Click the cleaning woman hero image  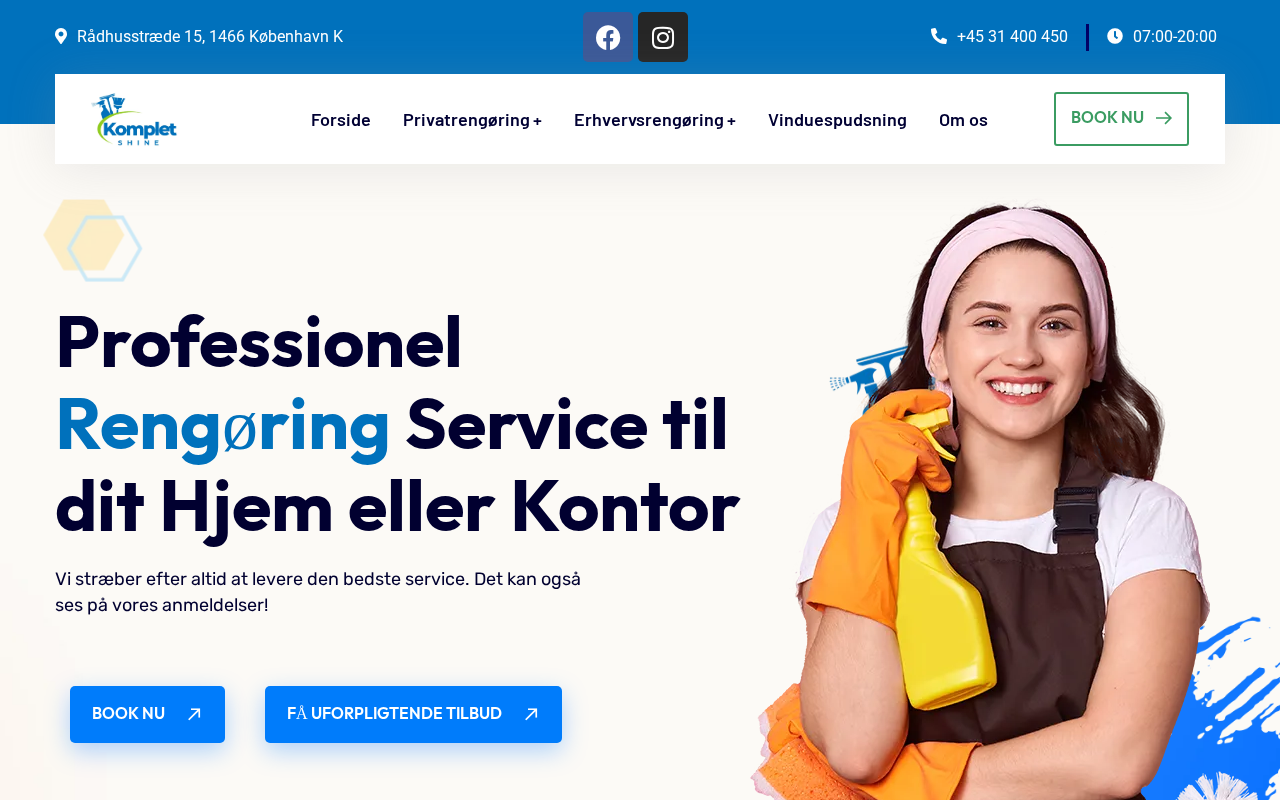point(985,500)
